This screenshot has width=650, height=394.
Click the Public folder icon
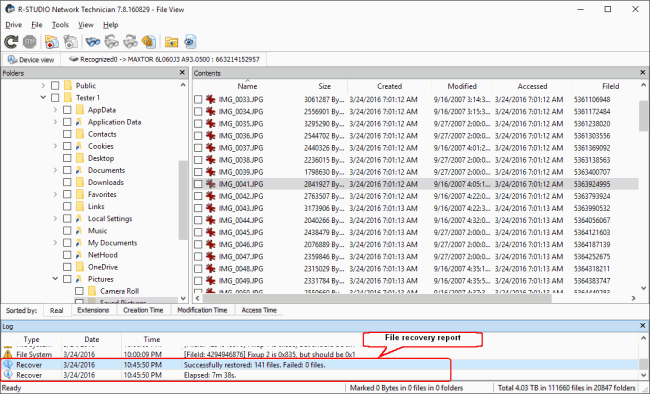click(68, 85)
